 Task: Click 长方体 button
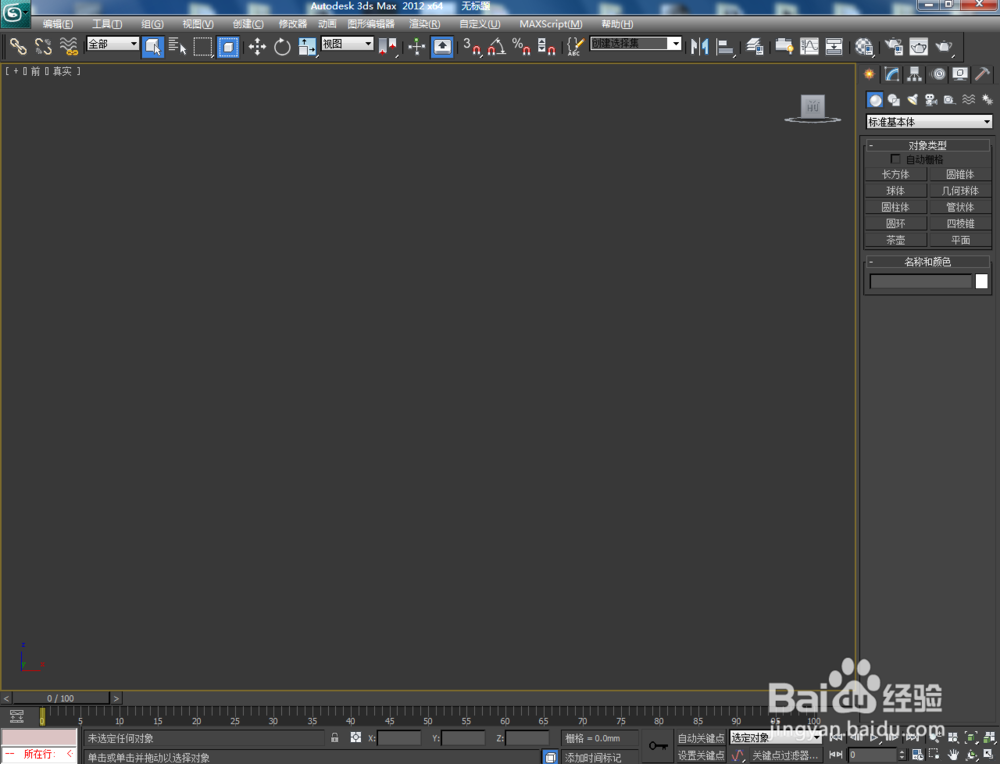(x=895, y=174)
